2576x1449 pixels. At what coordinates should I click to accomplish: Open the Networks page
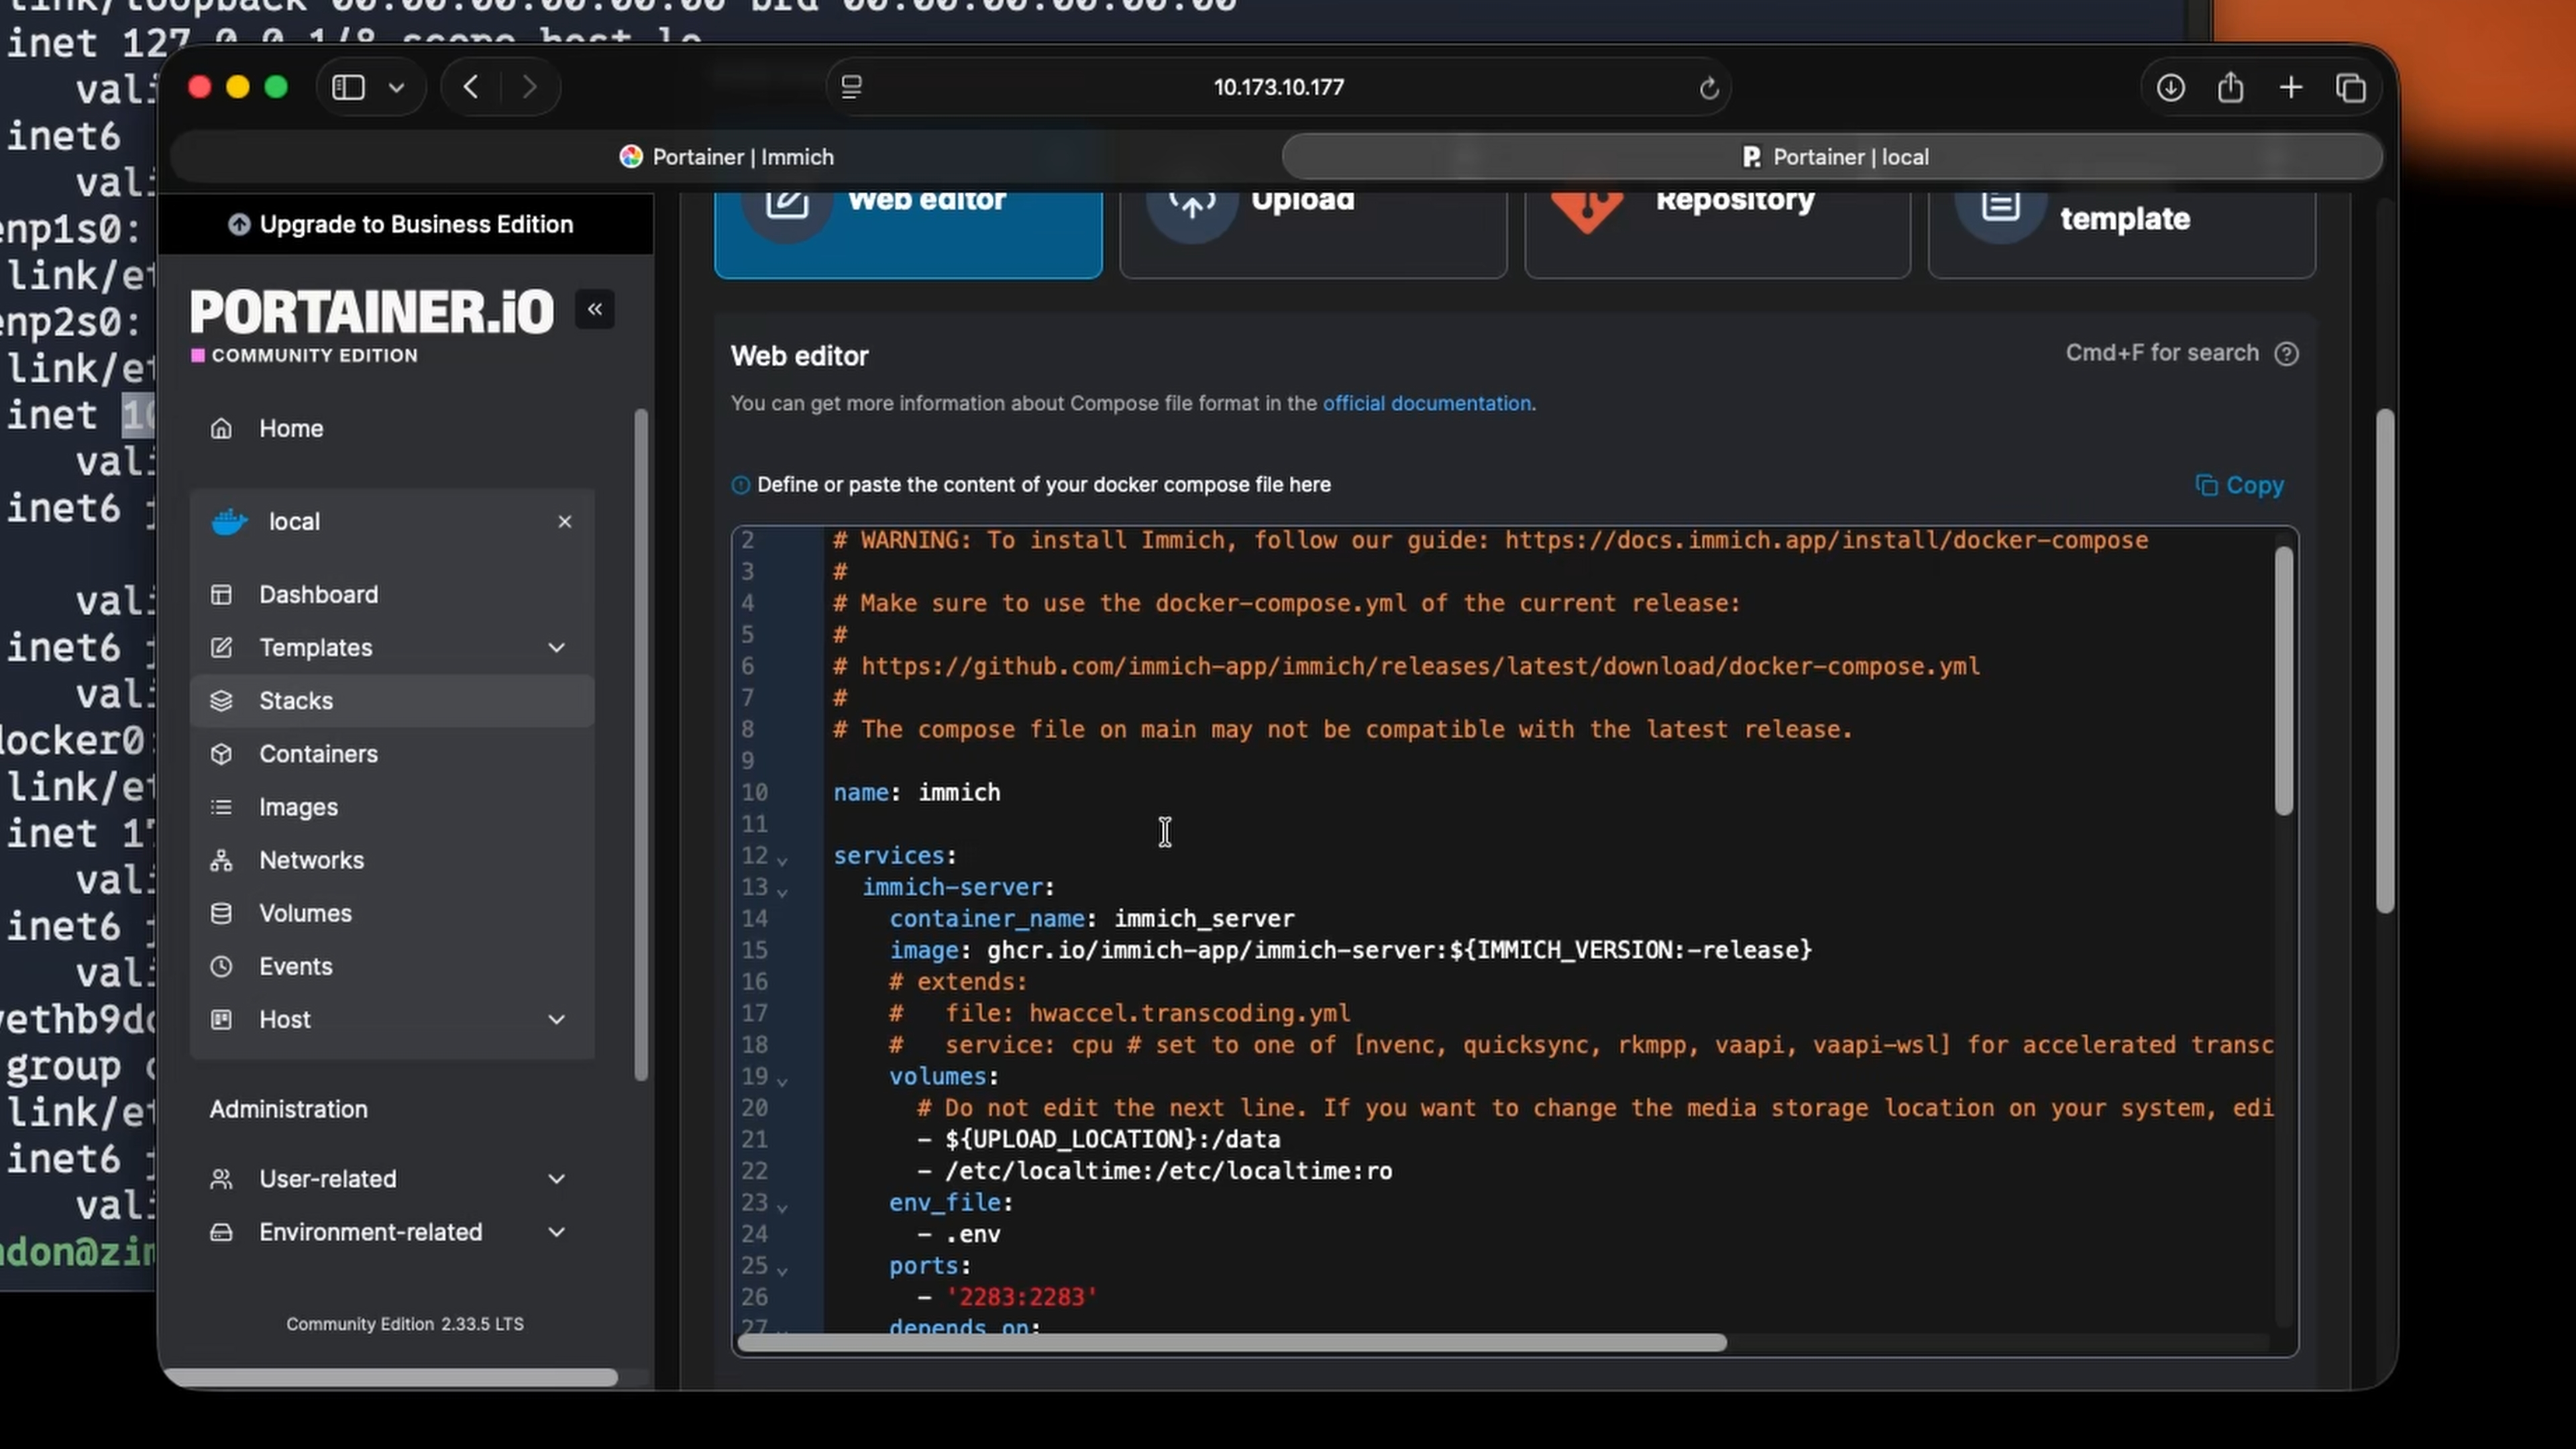click(x=311, y=860)
